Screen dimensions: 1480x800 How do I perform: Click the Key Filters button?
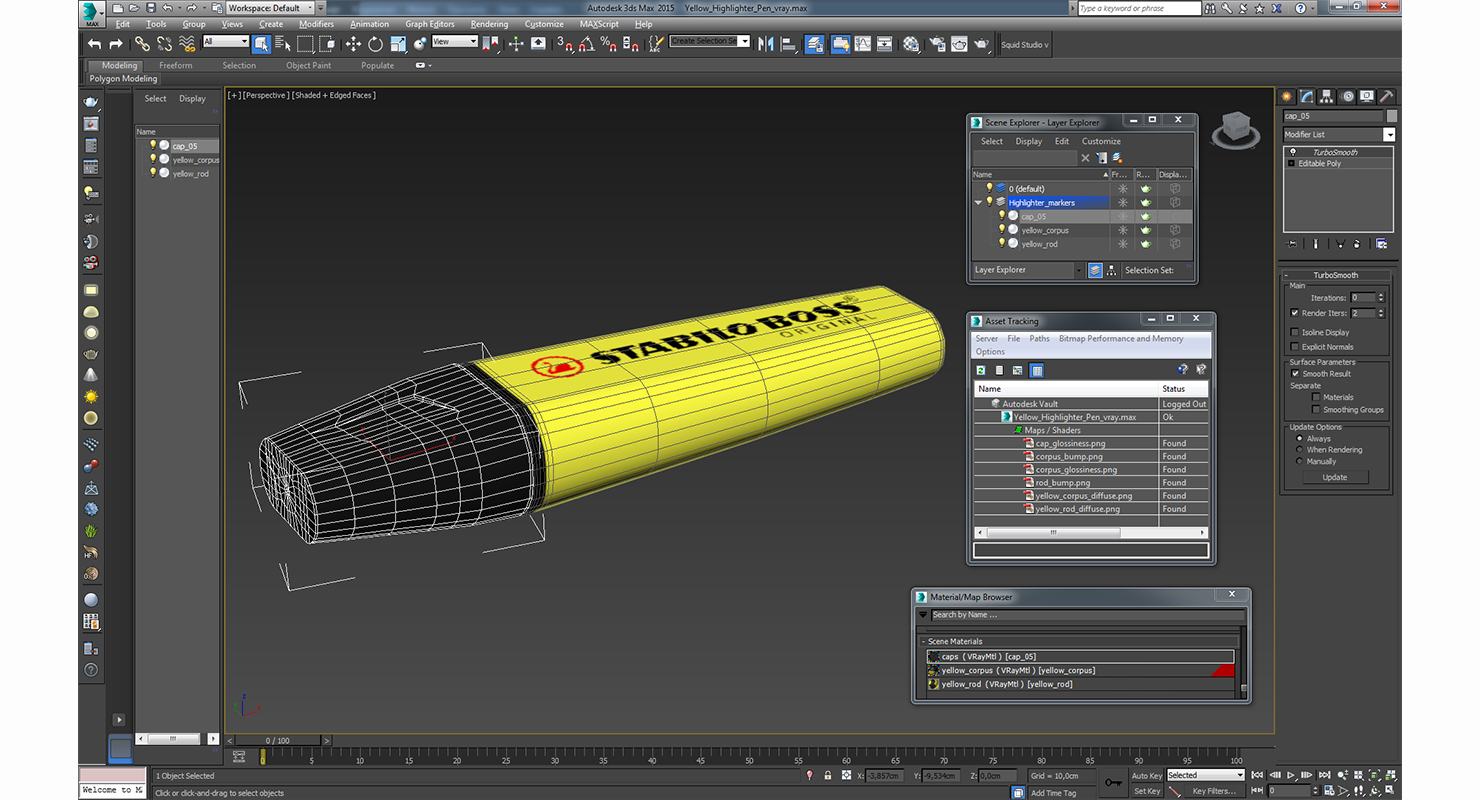(1214, 791)
